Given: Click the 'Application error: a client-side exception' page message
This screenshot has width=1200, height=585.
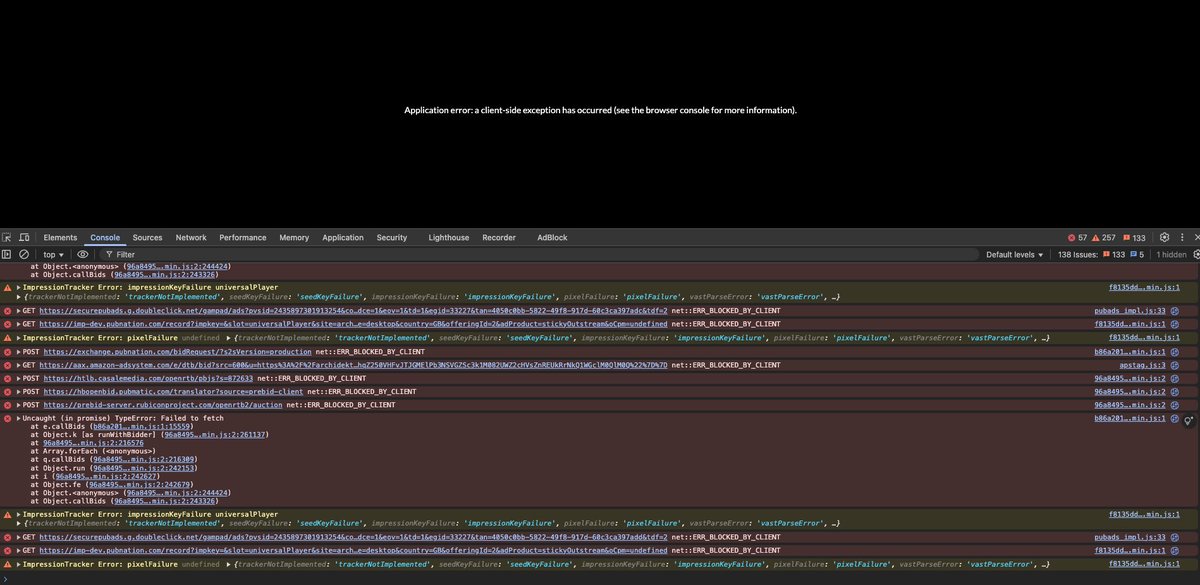Looking at the screenshot, I should click(x=600, y=110).
